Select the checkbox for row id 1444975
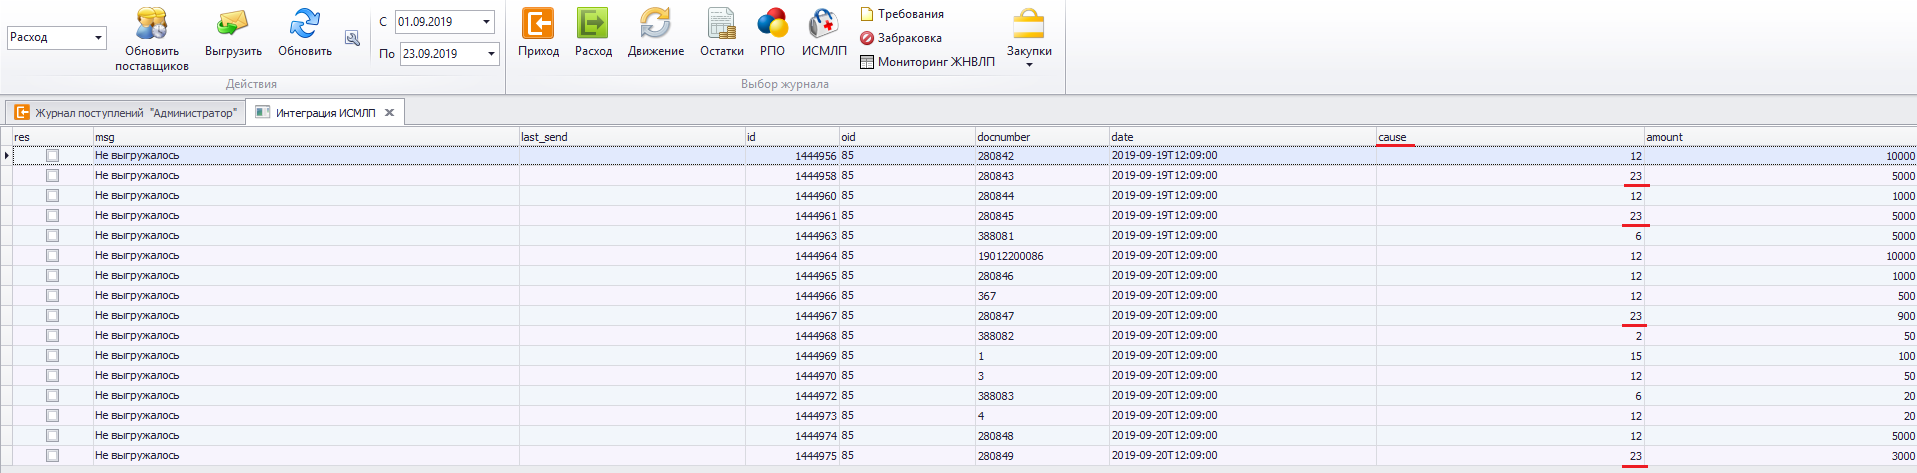Image resolution: width=1917 pixels, height=473 pixels. (52, 456)
